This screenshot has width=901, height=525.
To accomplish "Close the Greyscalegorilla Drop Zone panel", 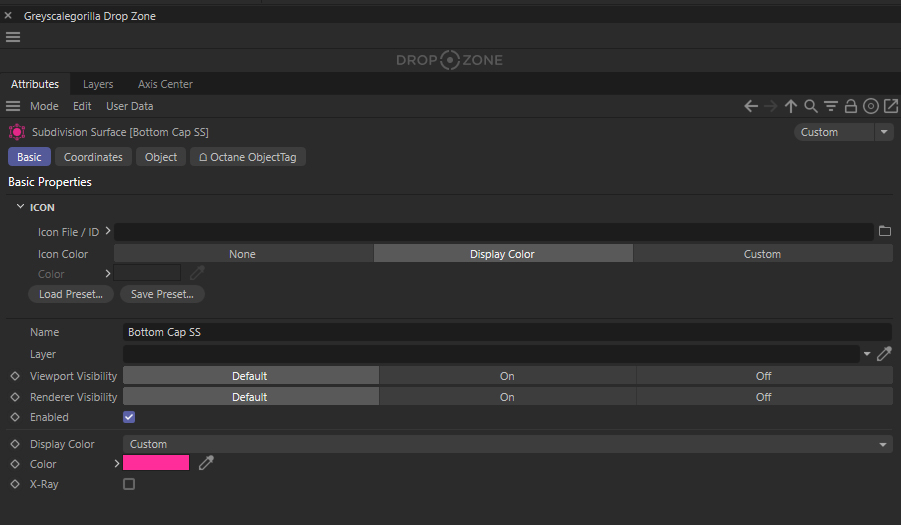I will 8,16.
